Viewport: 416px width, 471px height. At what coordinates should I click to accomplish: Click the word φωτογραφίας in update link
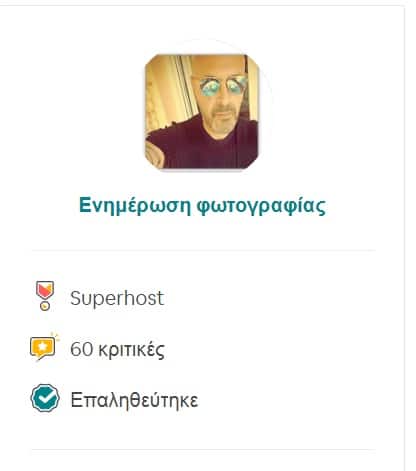click(x=261, y=207)
